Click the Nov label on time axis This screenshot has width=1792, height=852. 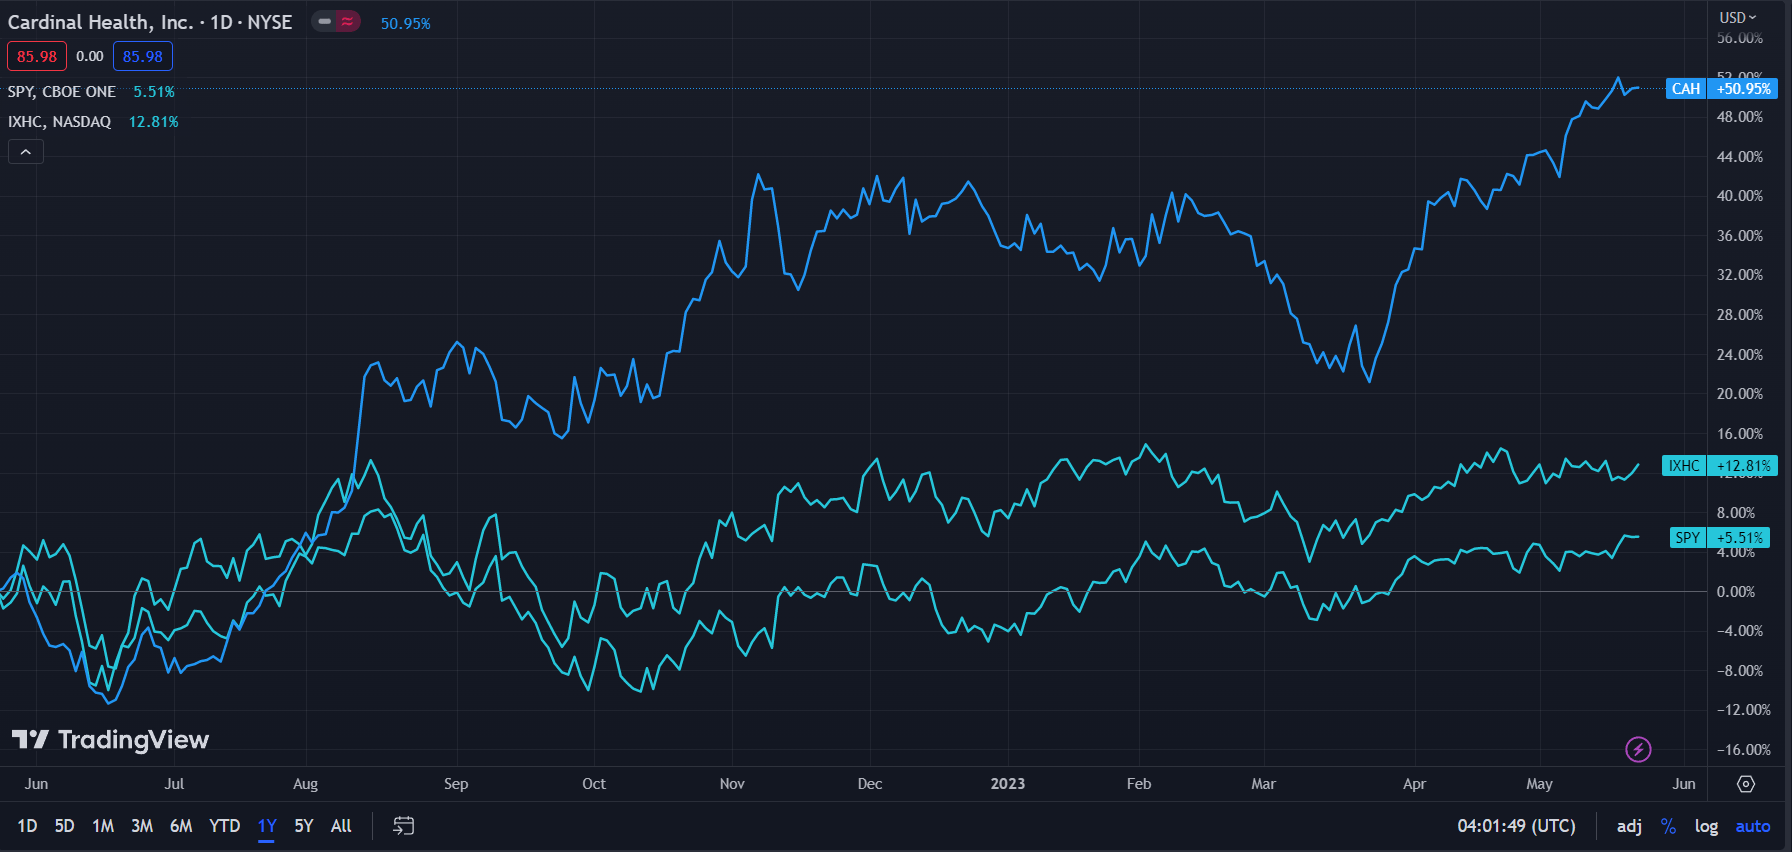pyautogui.click(x=732, y=784)
